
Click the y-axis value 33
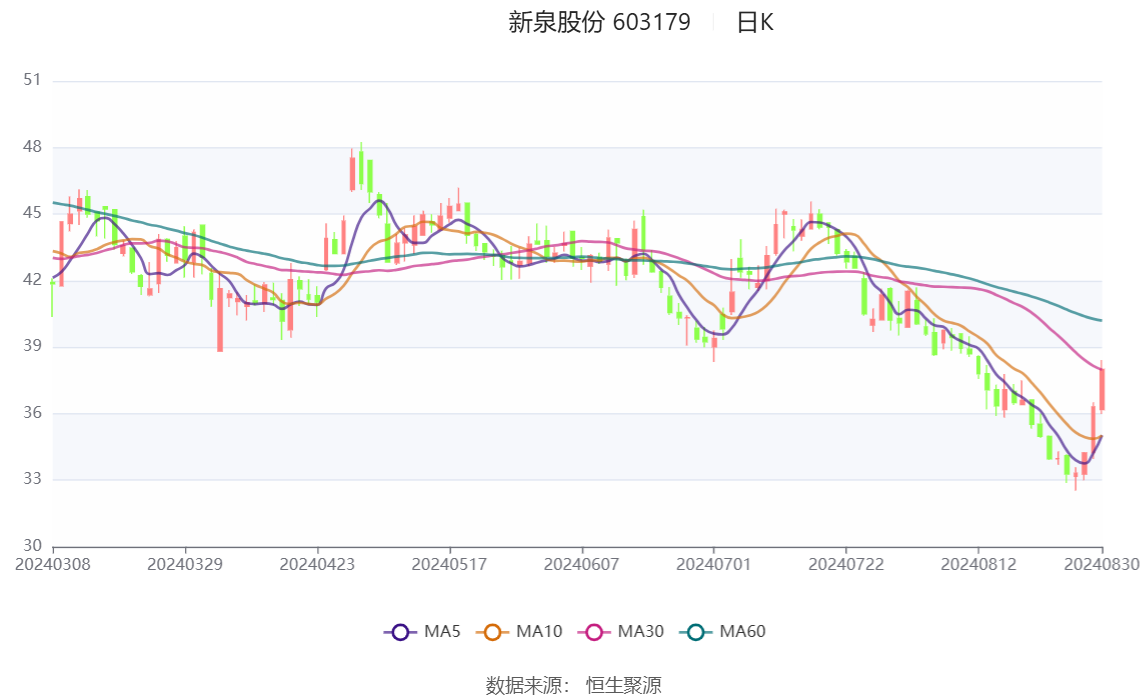[32, 479]
